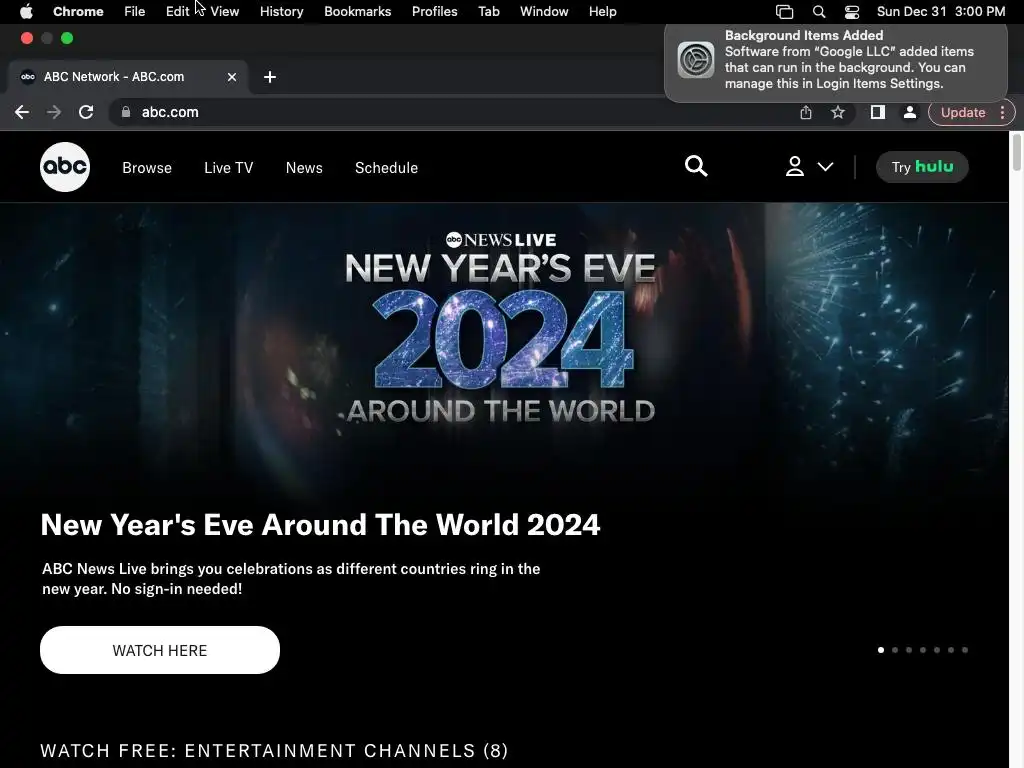This screenshot has height=768, width=1024.
Task: Open the History menu
Action: pos(281,12)
